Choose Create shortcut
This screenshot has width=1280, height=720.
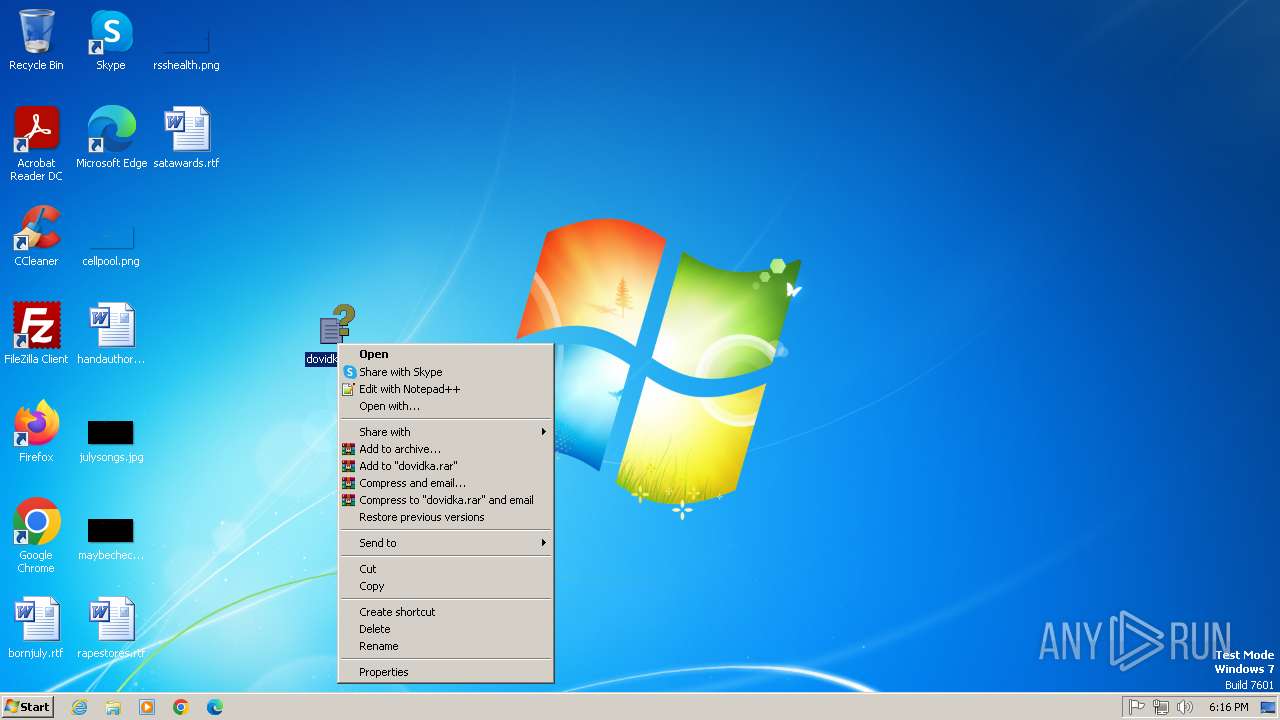(446, 612)
